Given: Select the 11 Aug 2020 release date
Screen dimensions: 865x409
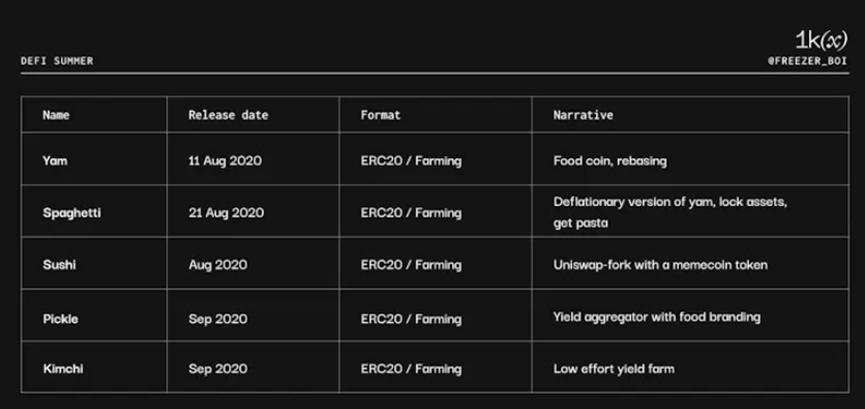Looking at the screenshot, I should pyautogui.click(x=225, y=161).
